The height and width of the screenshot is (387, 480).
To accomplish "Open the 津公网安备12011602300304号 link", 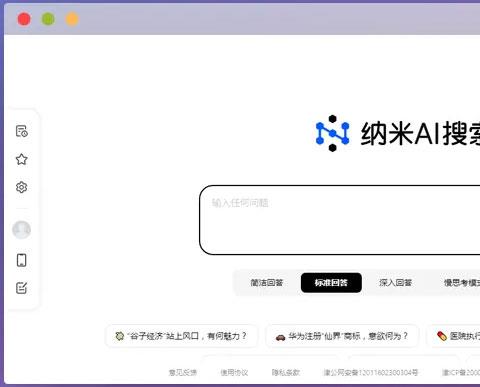I will click(371, 373).
